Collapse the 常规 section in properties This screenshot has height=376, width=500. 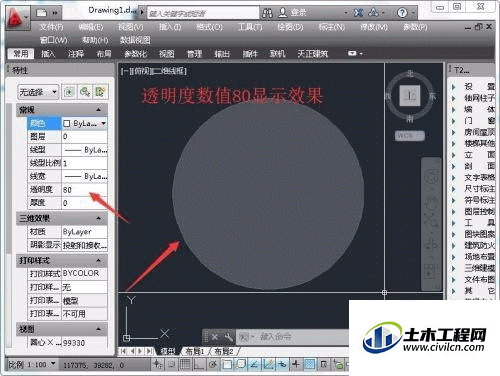[x=99, y=110]
